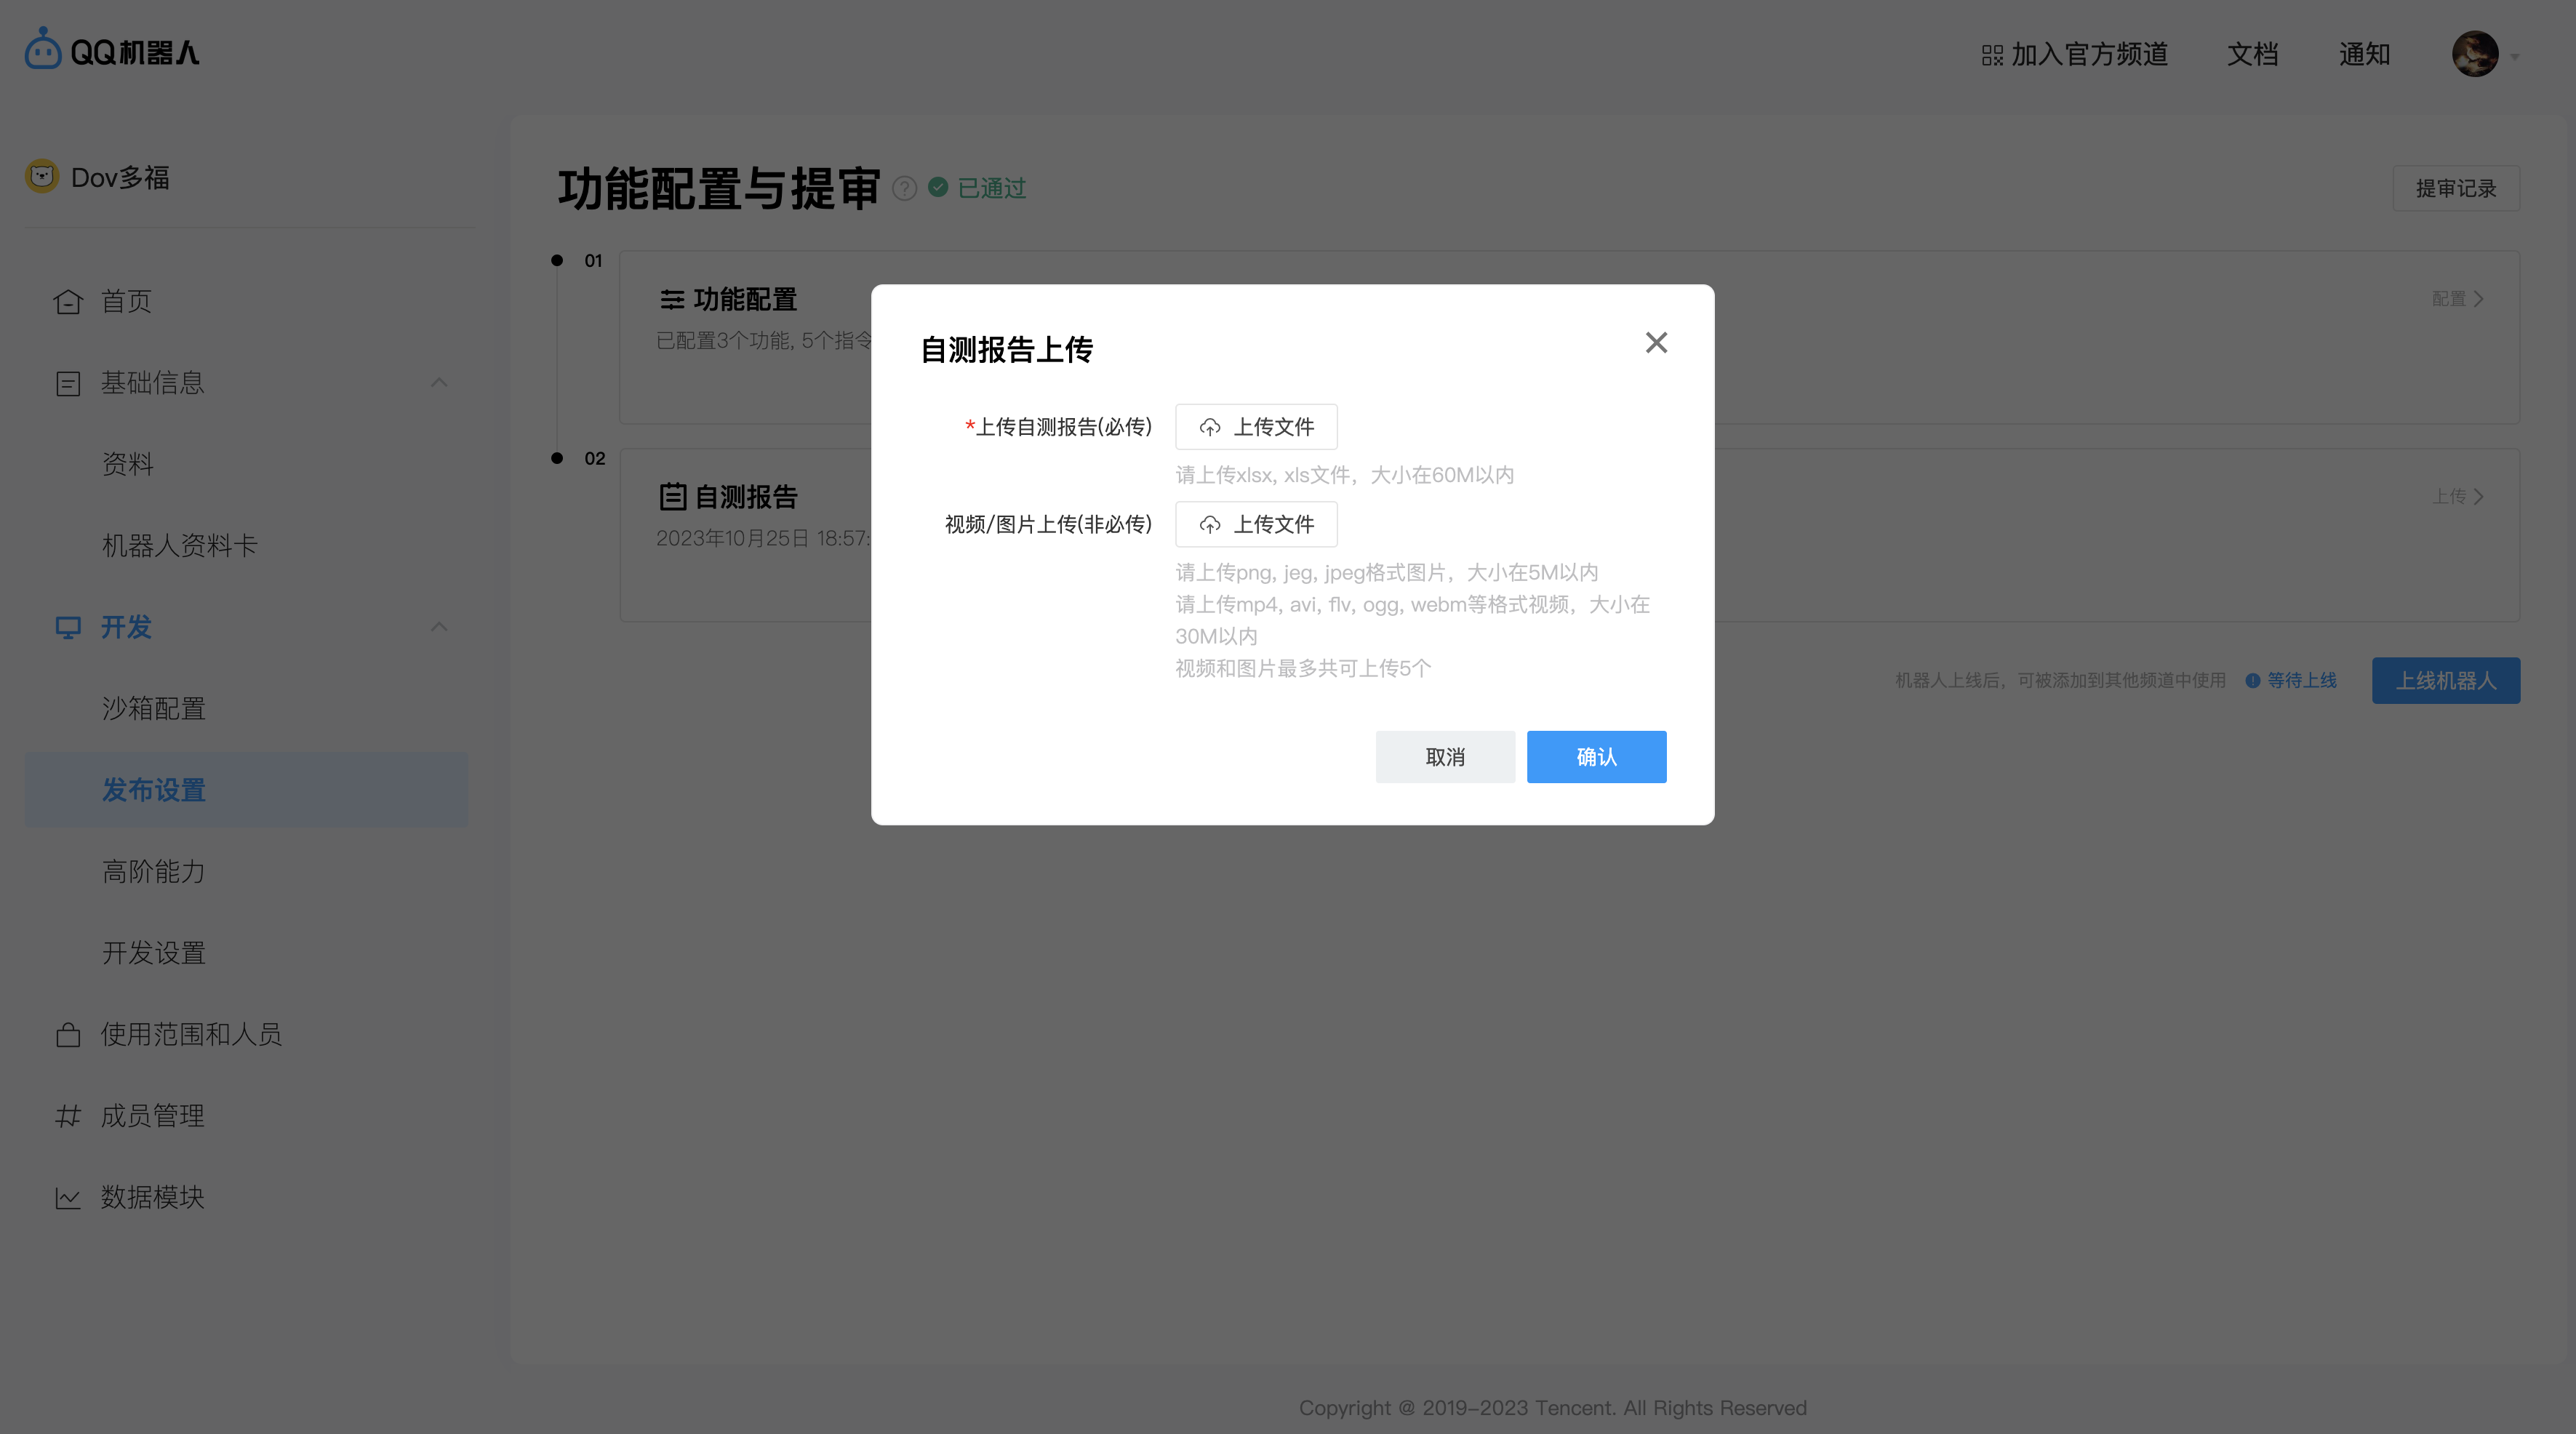Viewport: 2576px width, 1434px height.
Task: Close the 自测报告上传 dialog with X
Action: click(x=1656, y=343)
